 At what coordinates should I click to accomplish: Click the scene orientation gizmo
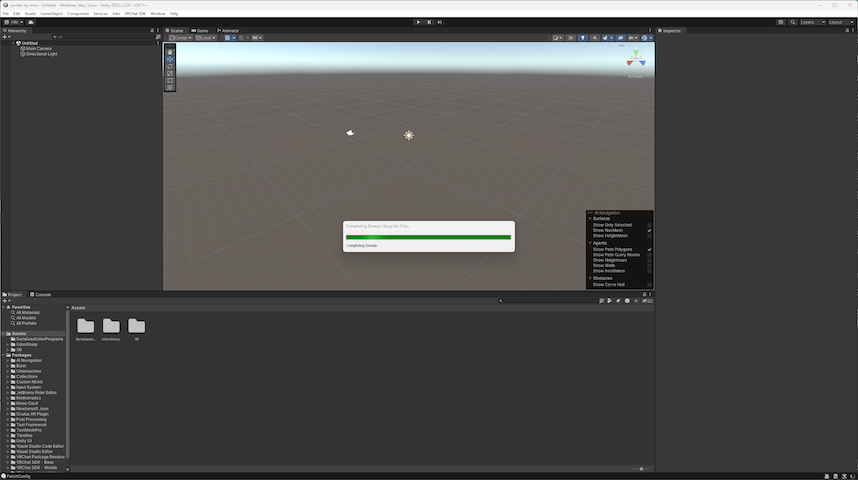pyautogui.click(x=636, y=60)
